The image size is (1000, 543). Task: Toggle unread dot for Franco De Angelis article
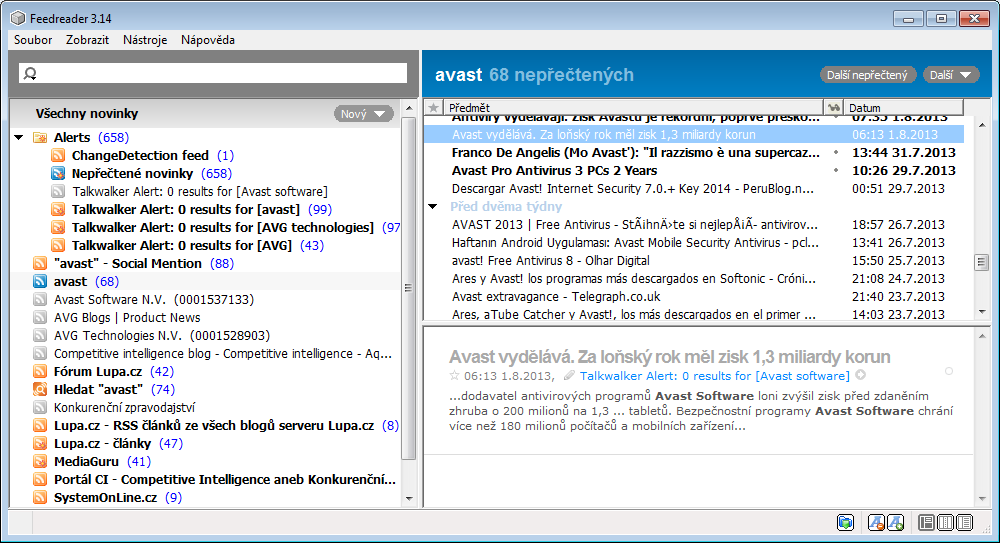(835, 152)
